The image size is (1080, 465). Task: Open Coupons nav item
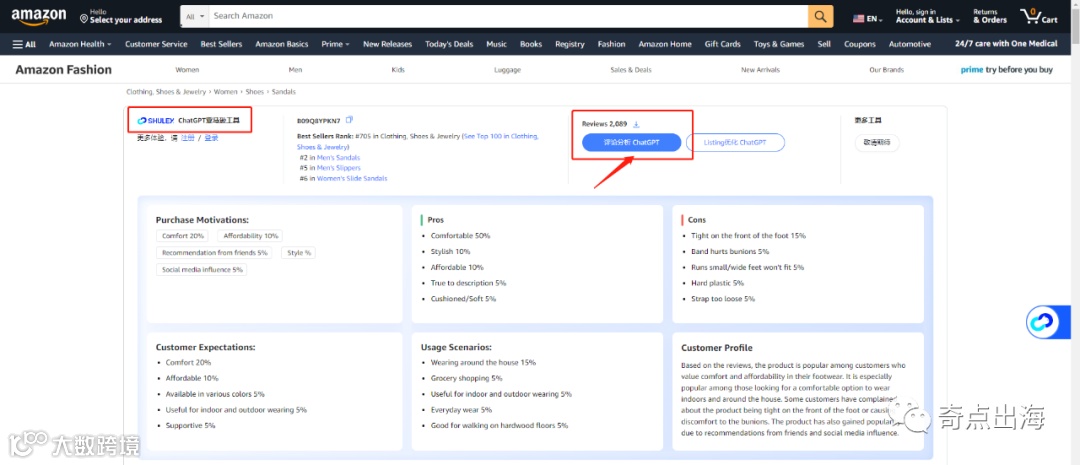(860, 44)
